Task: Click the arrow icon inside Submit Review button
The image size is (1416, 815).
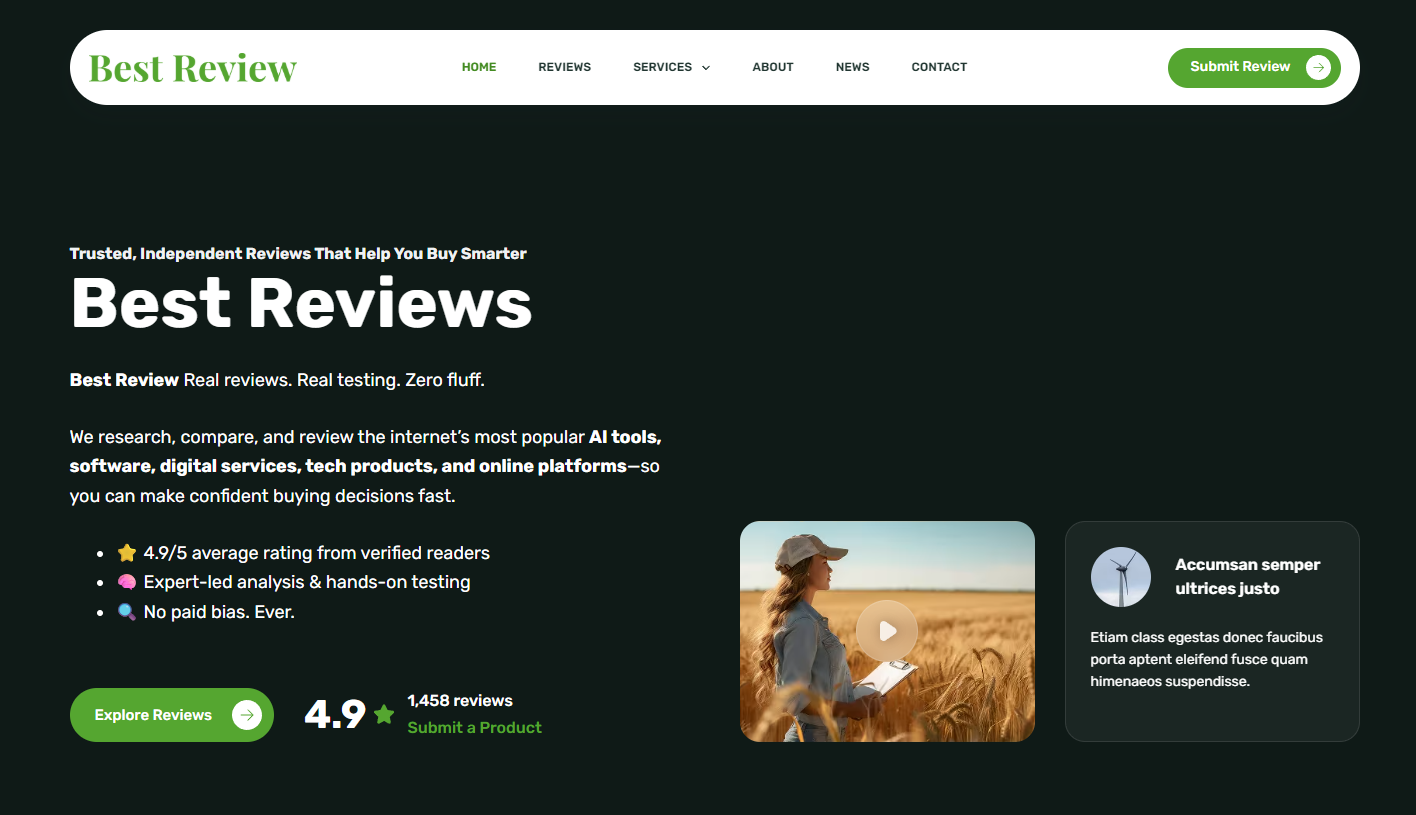Action: 1319,67
